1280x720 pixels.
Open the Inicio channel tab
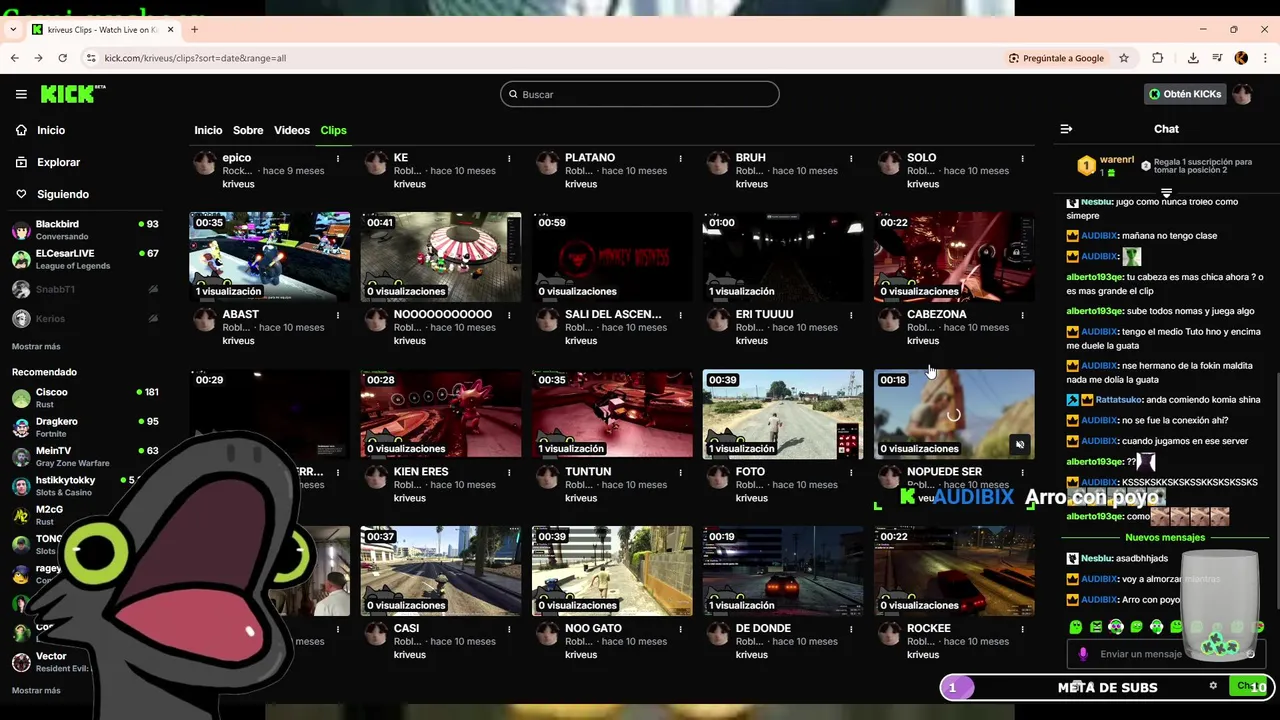click(208, 130)
